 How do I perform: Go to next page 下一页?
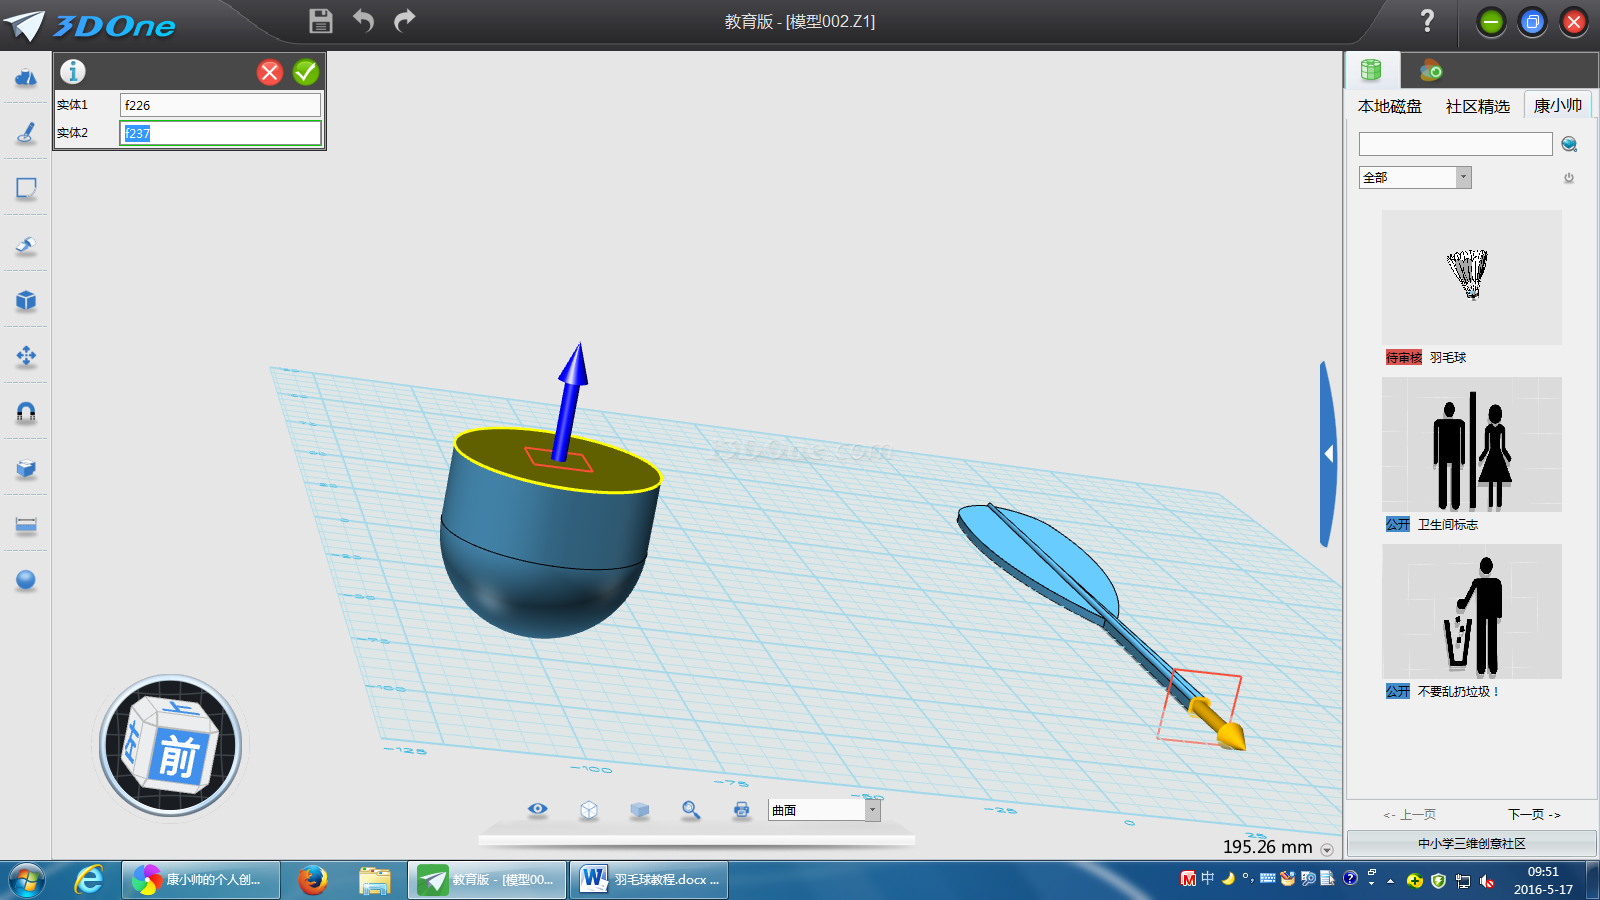pos(1534,814)
